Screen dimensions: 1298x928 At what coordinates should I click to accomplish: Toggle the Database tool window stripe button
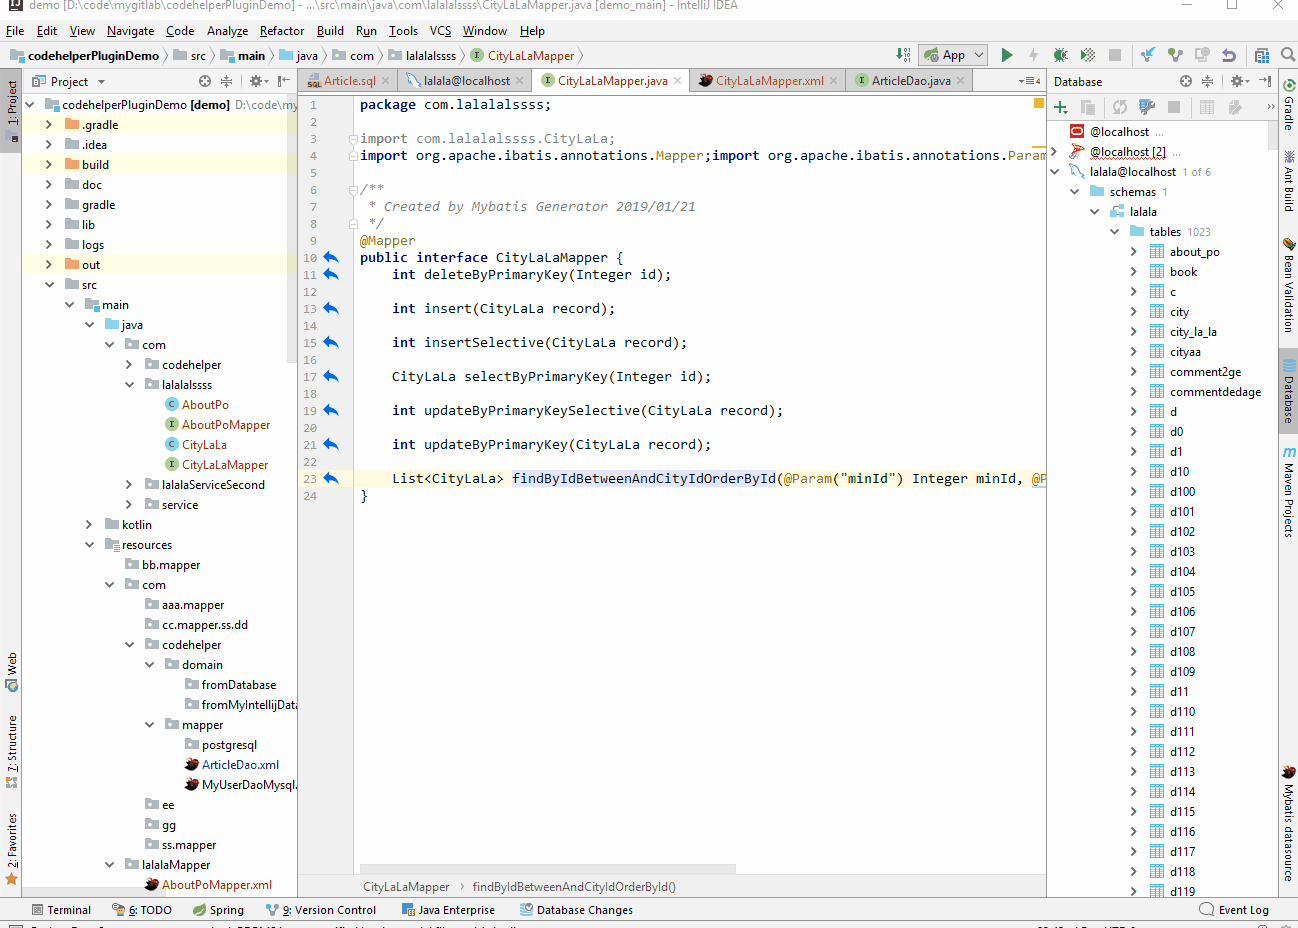click(1288, 392)
